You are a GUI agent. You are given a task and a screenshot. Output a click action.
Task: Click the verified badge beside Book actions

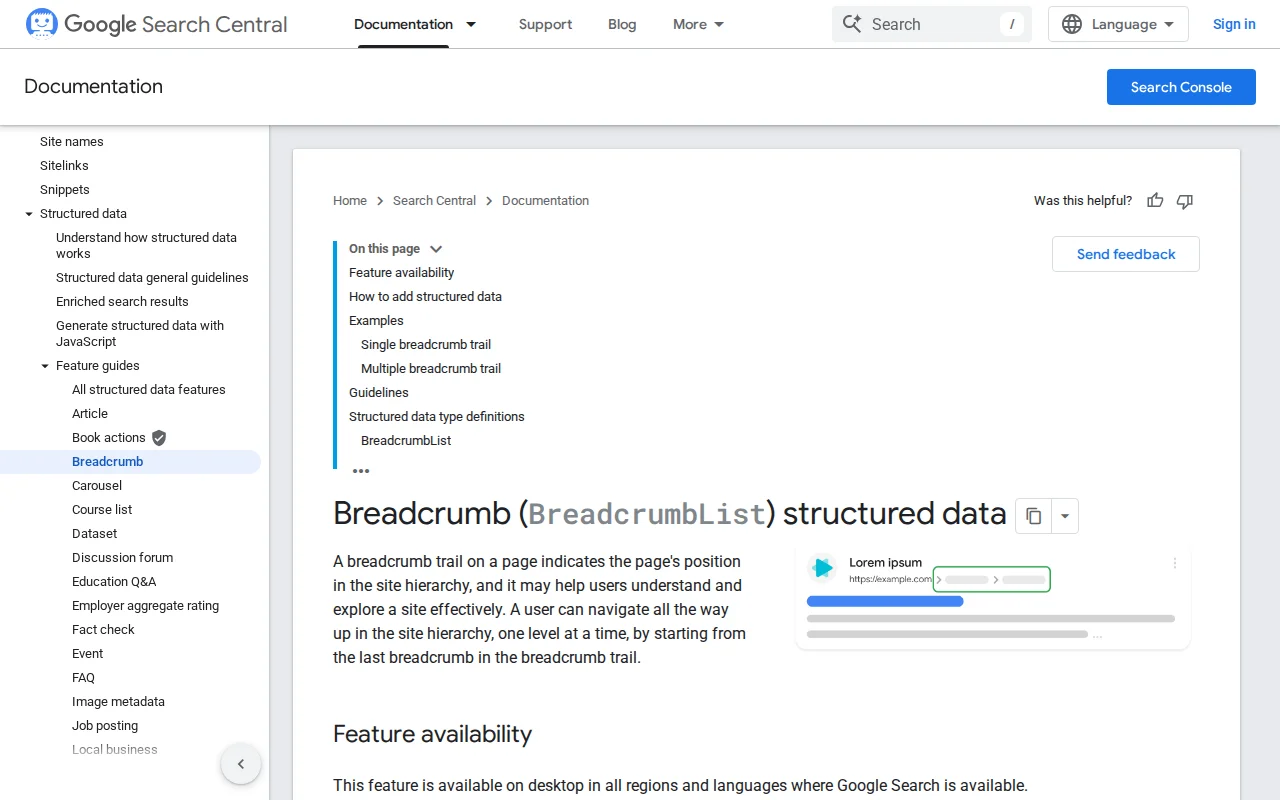(x=158, y=437)
